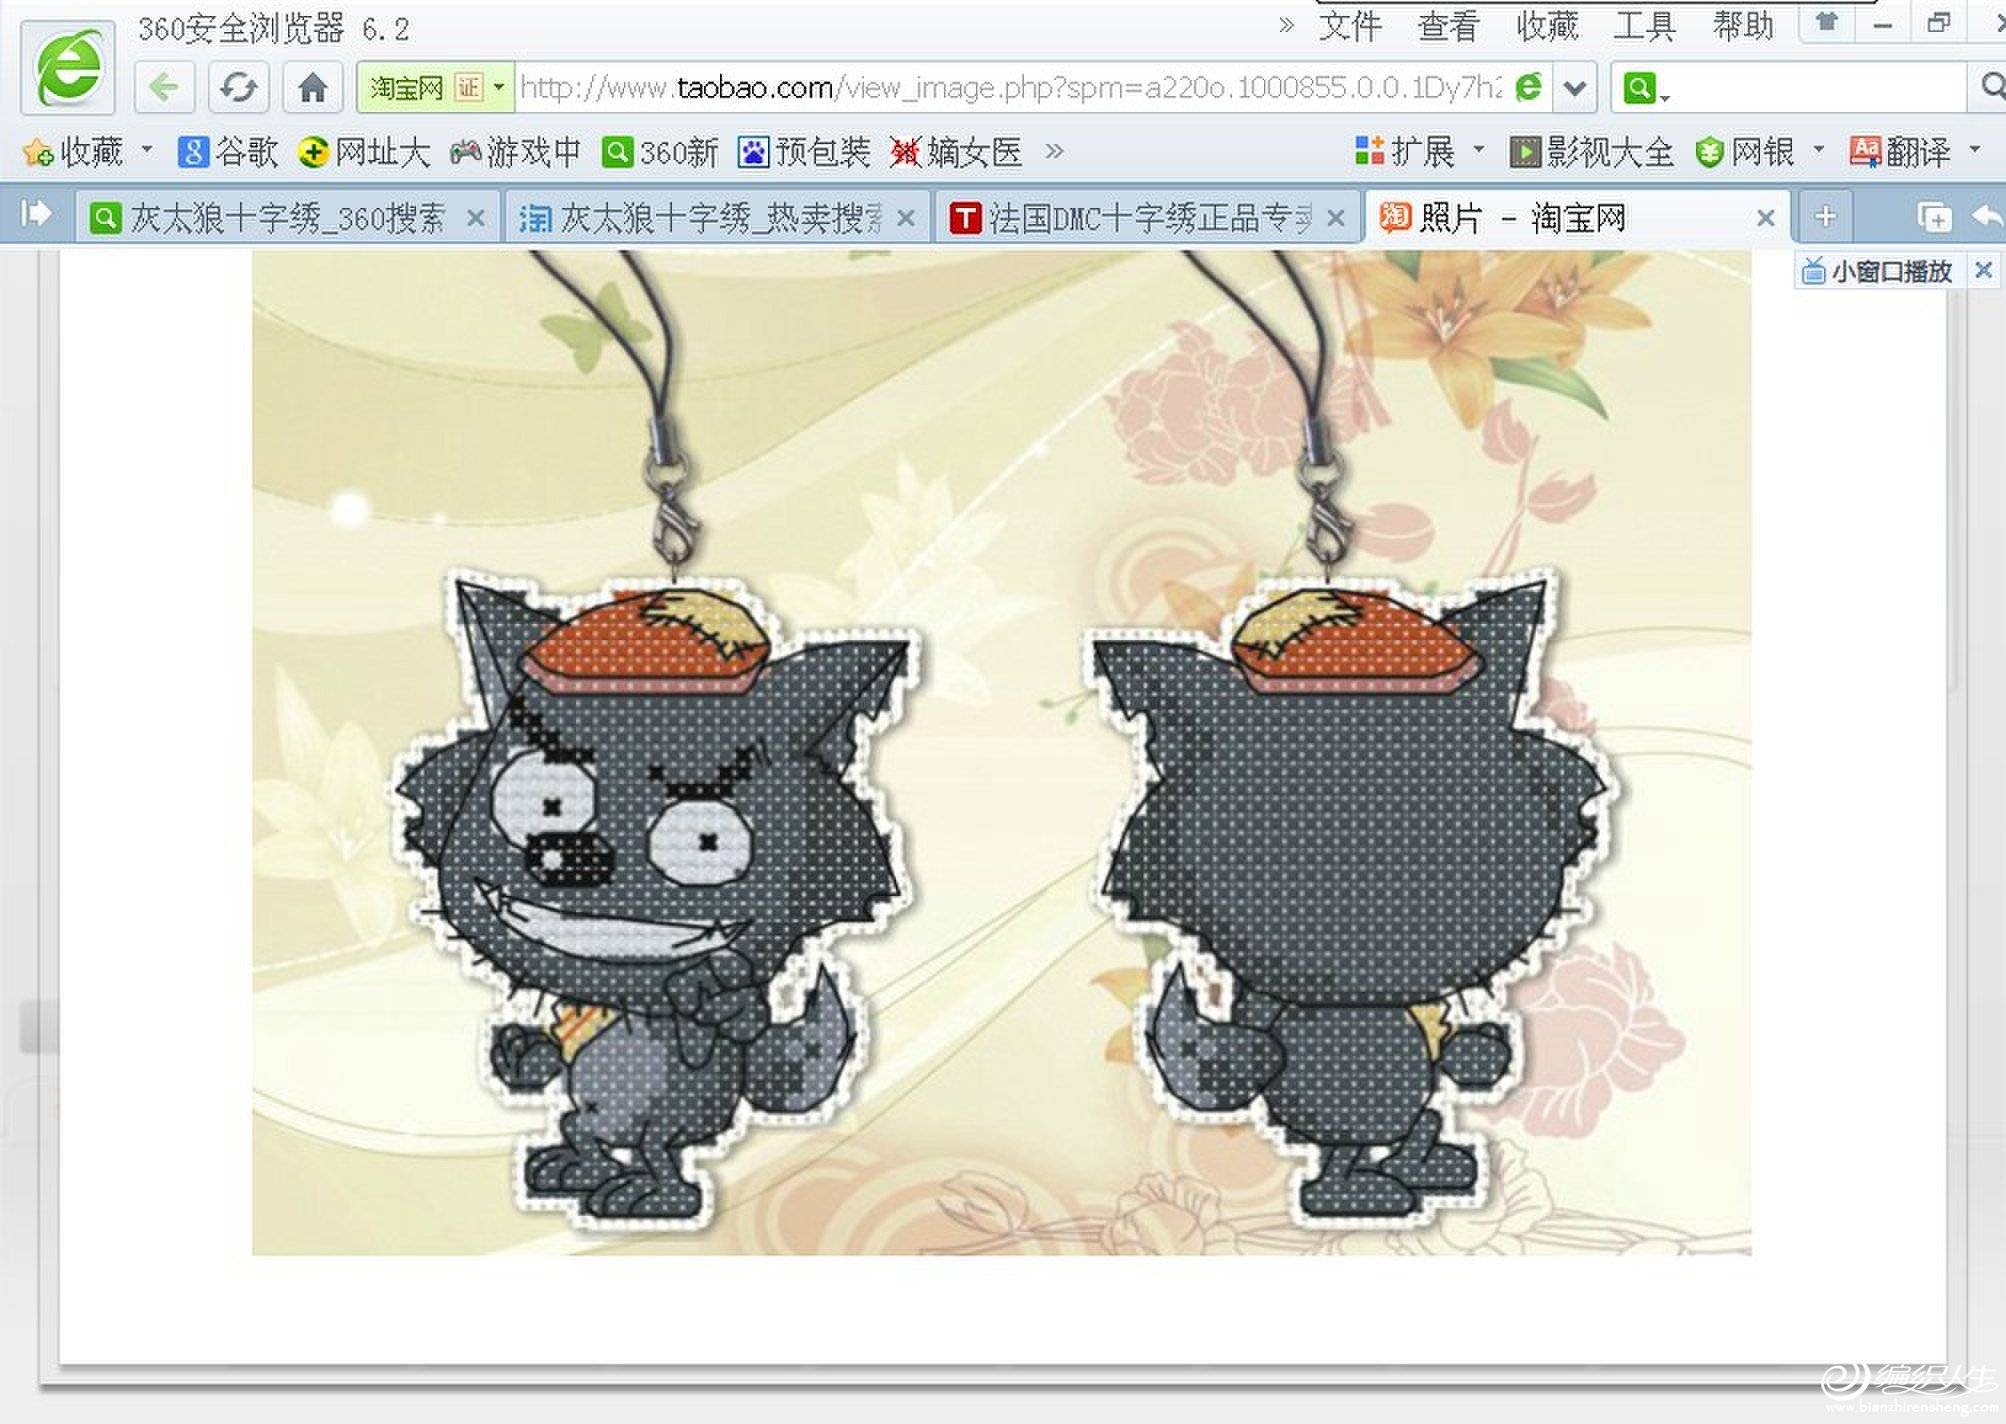The image size is (2006, 1424).
Task: Show more bookmarks with the chevron
Action: tap(1054, 151)
